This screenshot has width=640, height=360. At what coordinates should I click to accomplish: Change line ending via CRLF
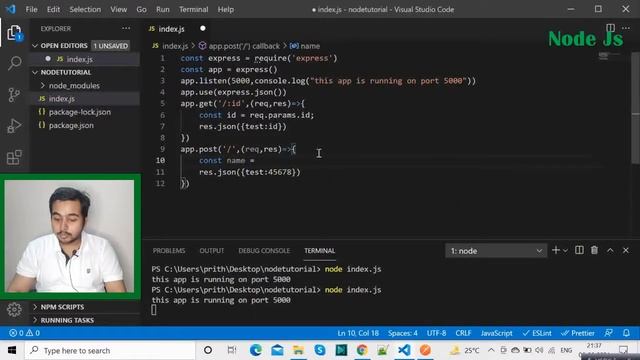click(x=463, y=333)
